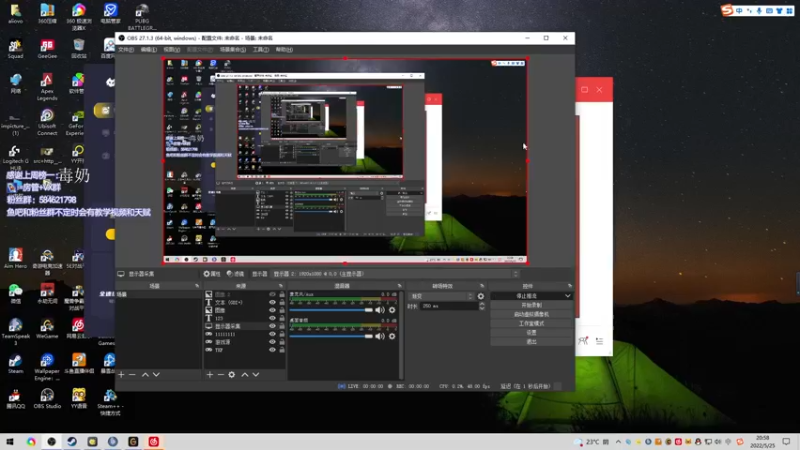Adjust transition duration stepper arrows
Screen dimensions: 800x450
pos(482,306)
